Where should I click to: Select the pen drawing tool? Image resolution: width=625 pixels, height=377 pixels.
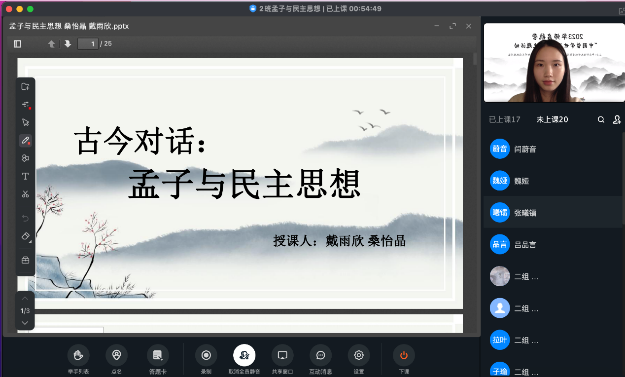pos(26,140)
